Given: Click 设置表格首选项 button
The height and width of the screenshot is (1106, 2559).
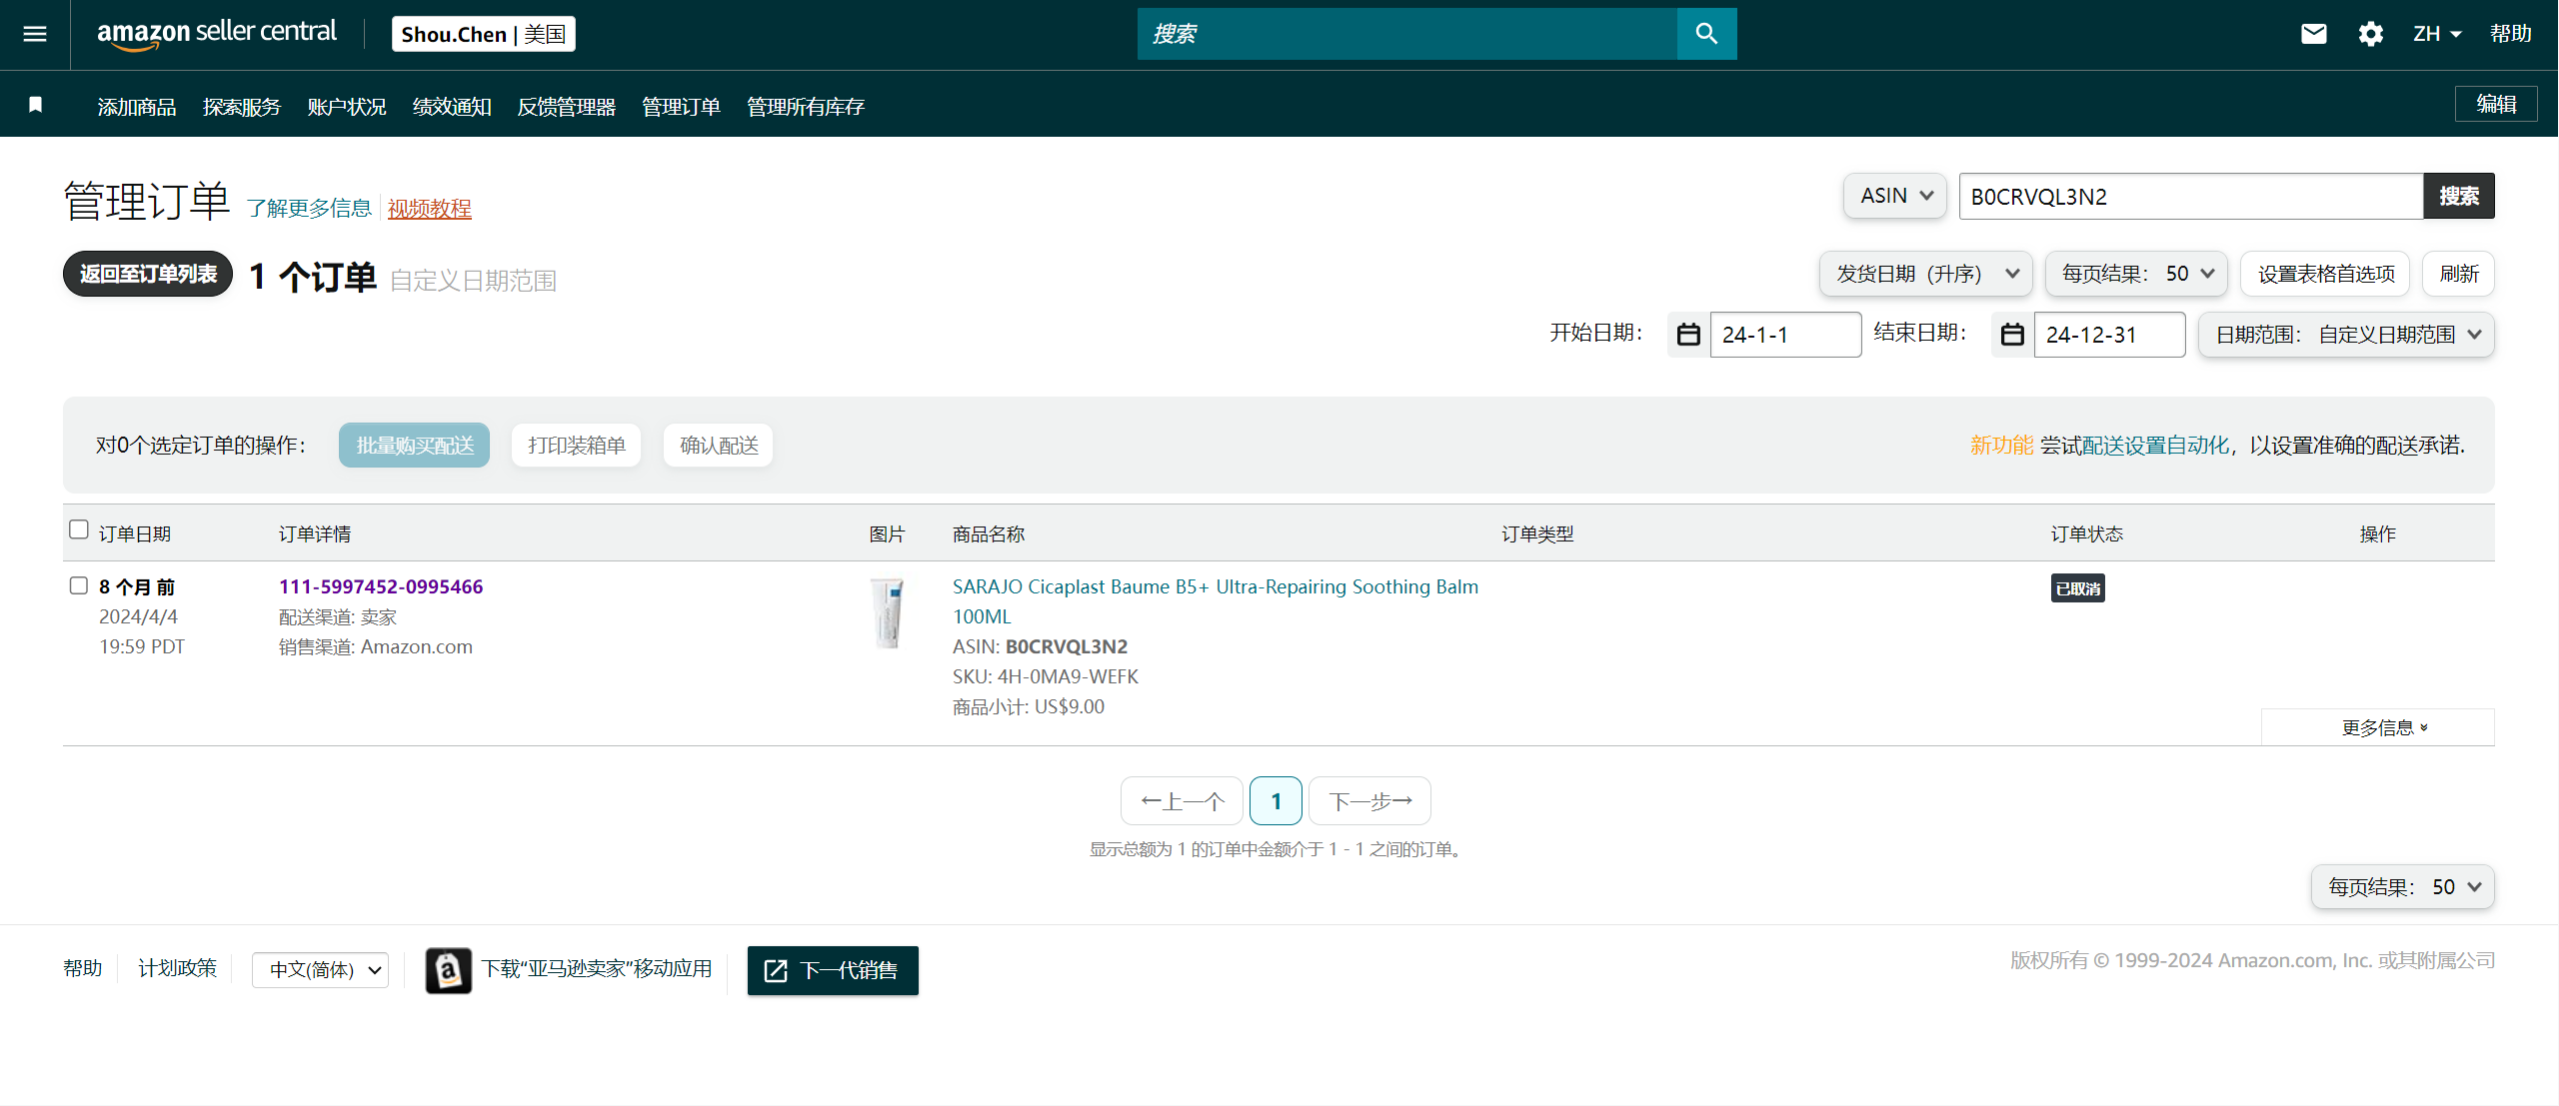Looking at the screenshot, I should coord(2326,274).
